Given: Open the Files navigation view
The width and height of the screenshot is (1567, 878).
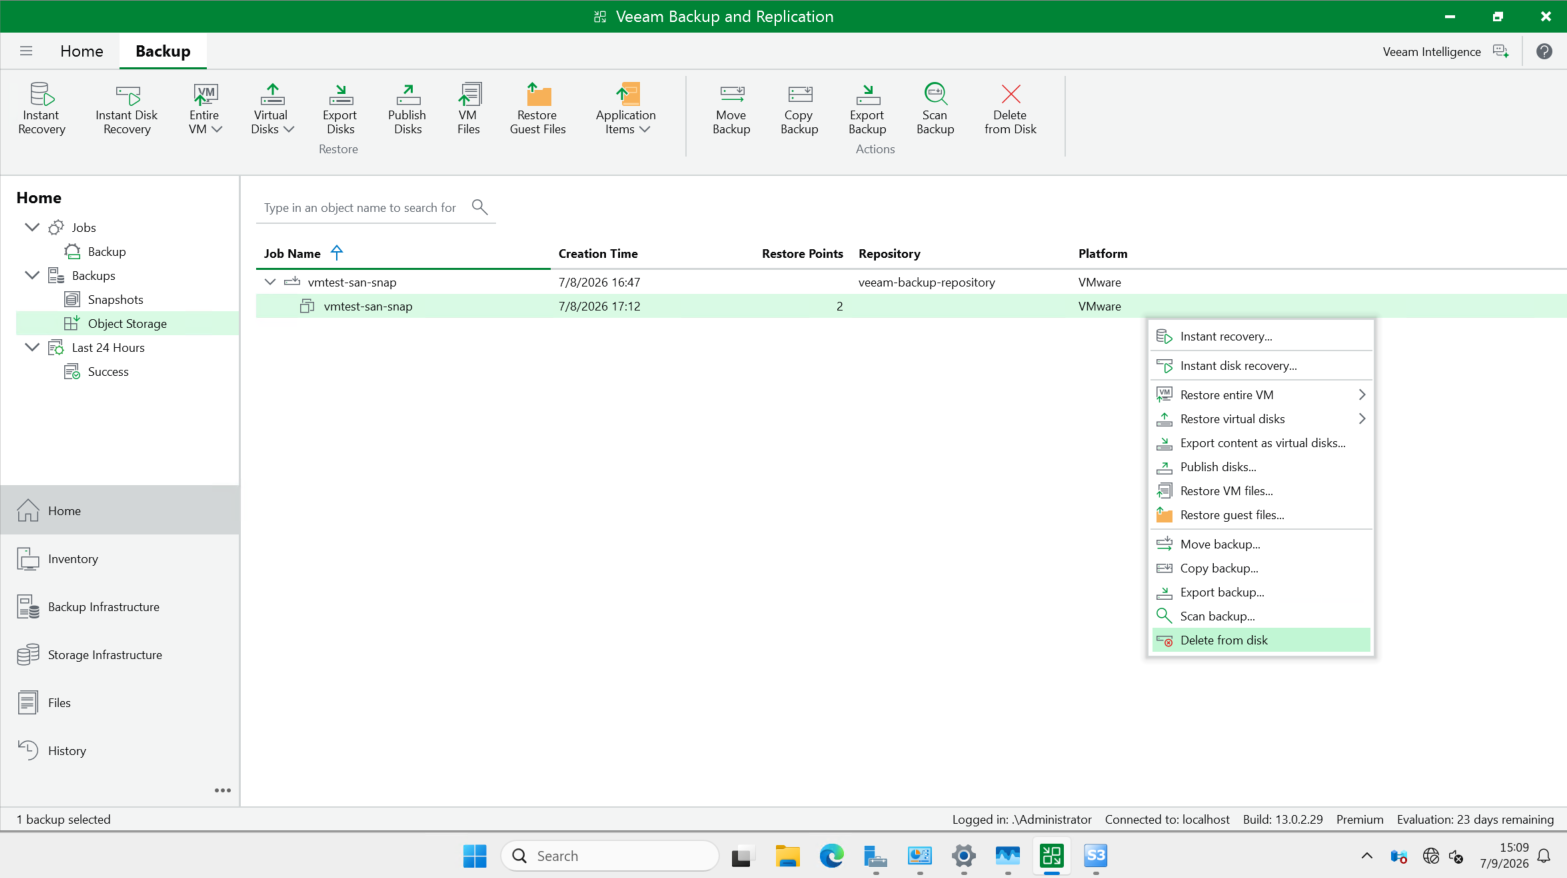Looking at the screenshot, I should (x=120, y=703).
